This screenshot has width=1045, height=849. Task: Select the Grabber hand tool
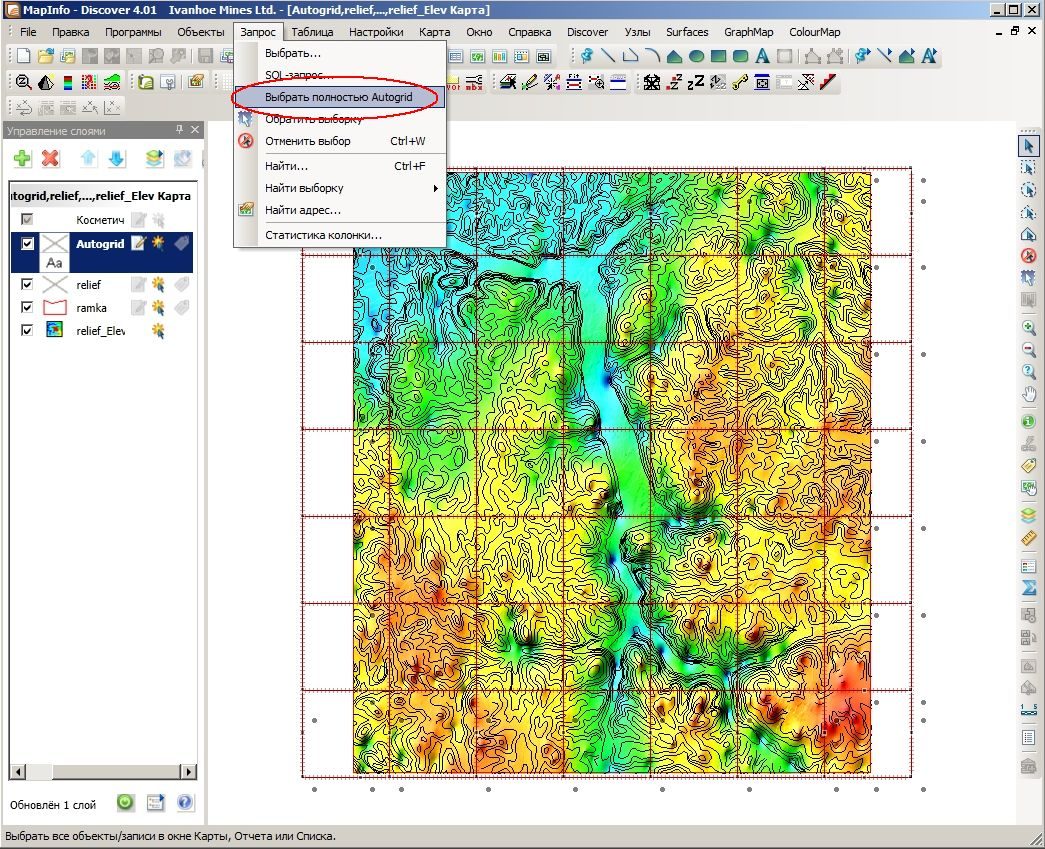[x=1028, y=395]
